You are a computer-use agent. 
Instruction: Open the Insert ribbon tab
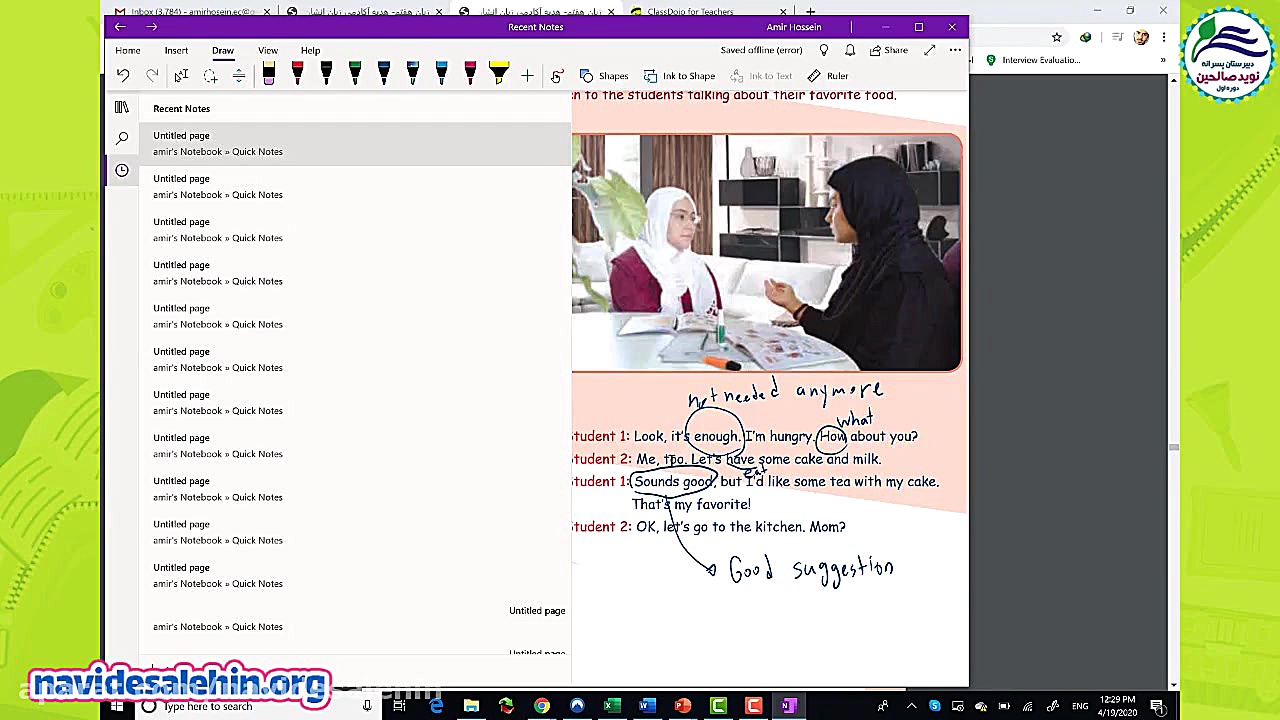pos(176,50)
